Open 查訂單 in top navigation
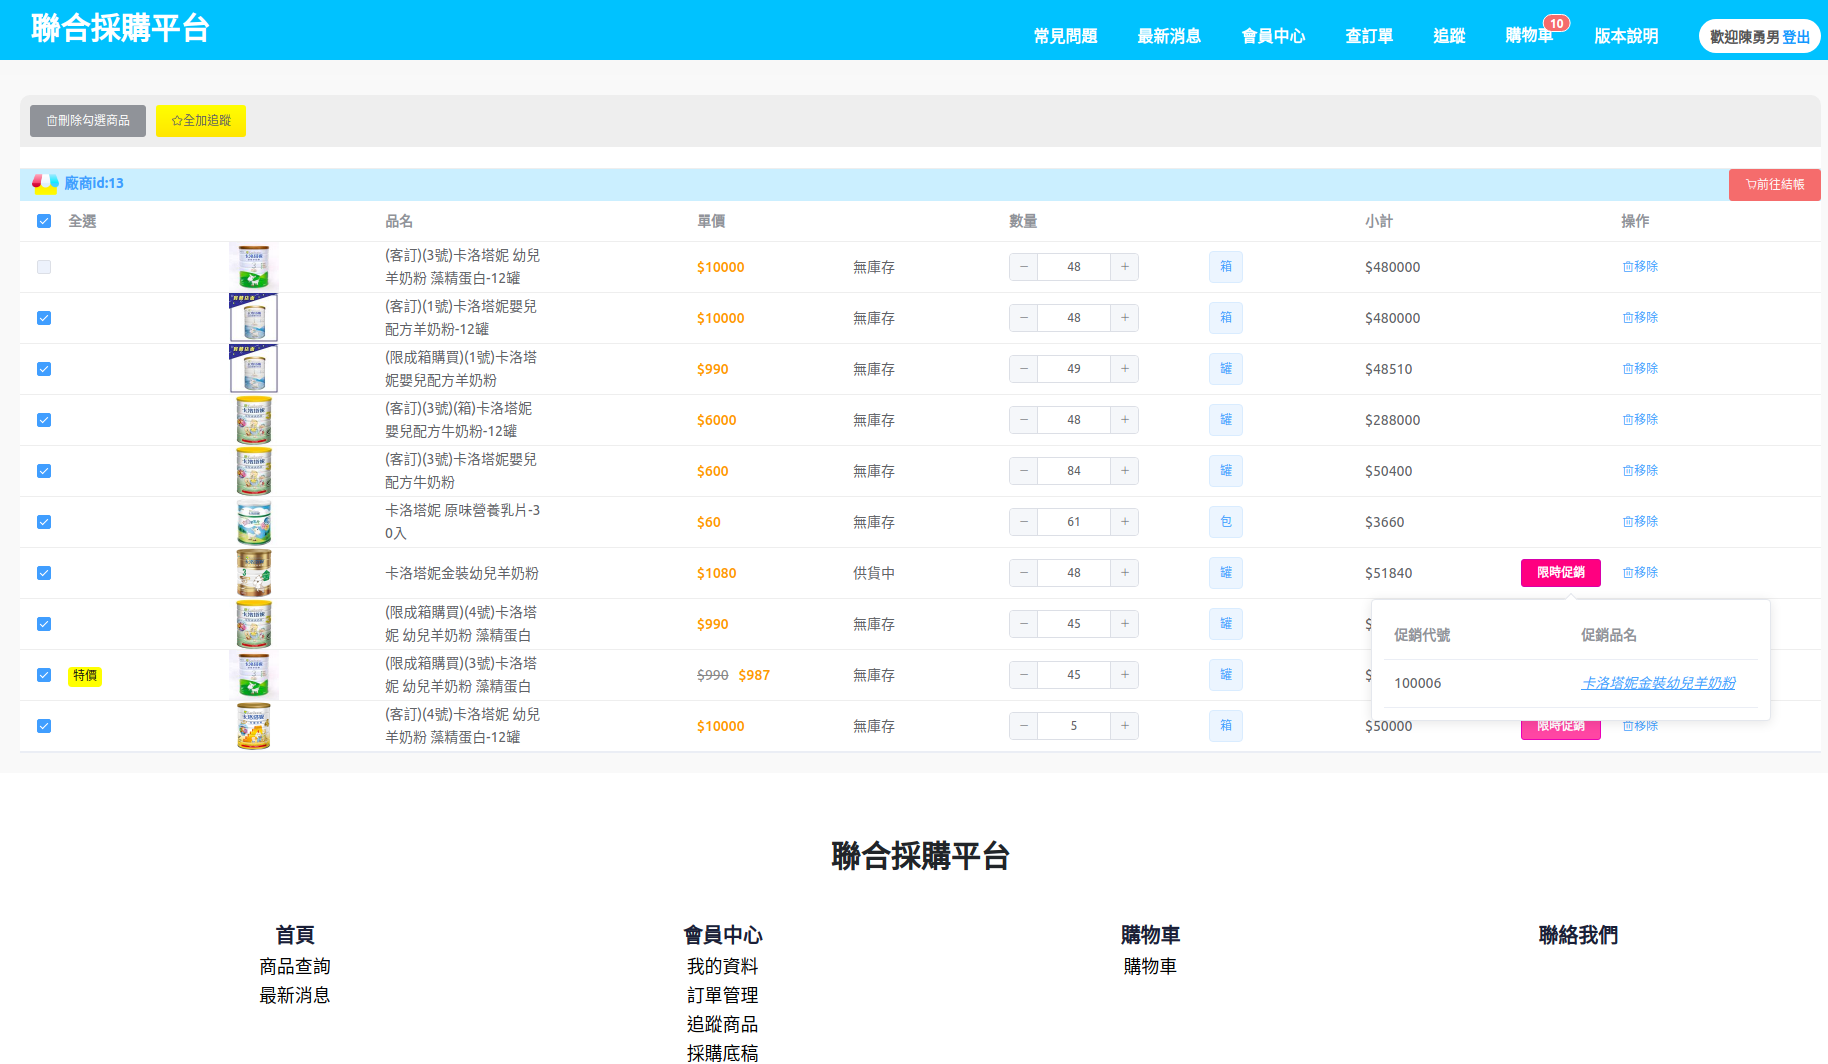The width and height of the screenshot is (1828, 1064). (1369, 36)
